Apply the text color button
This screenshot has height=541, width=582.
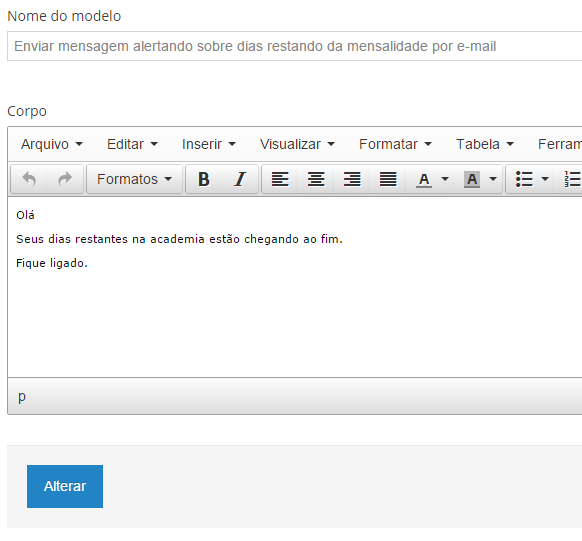(x=424, y=179)
